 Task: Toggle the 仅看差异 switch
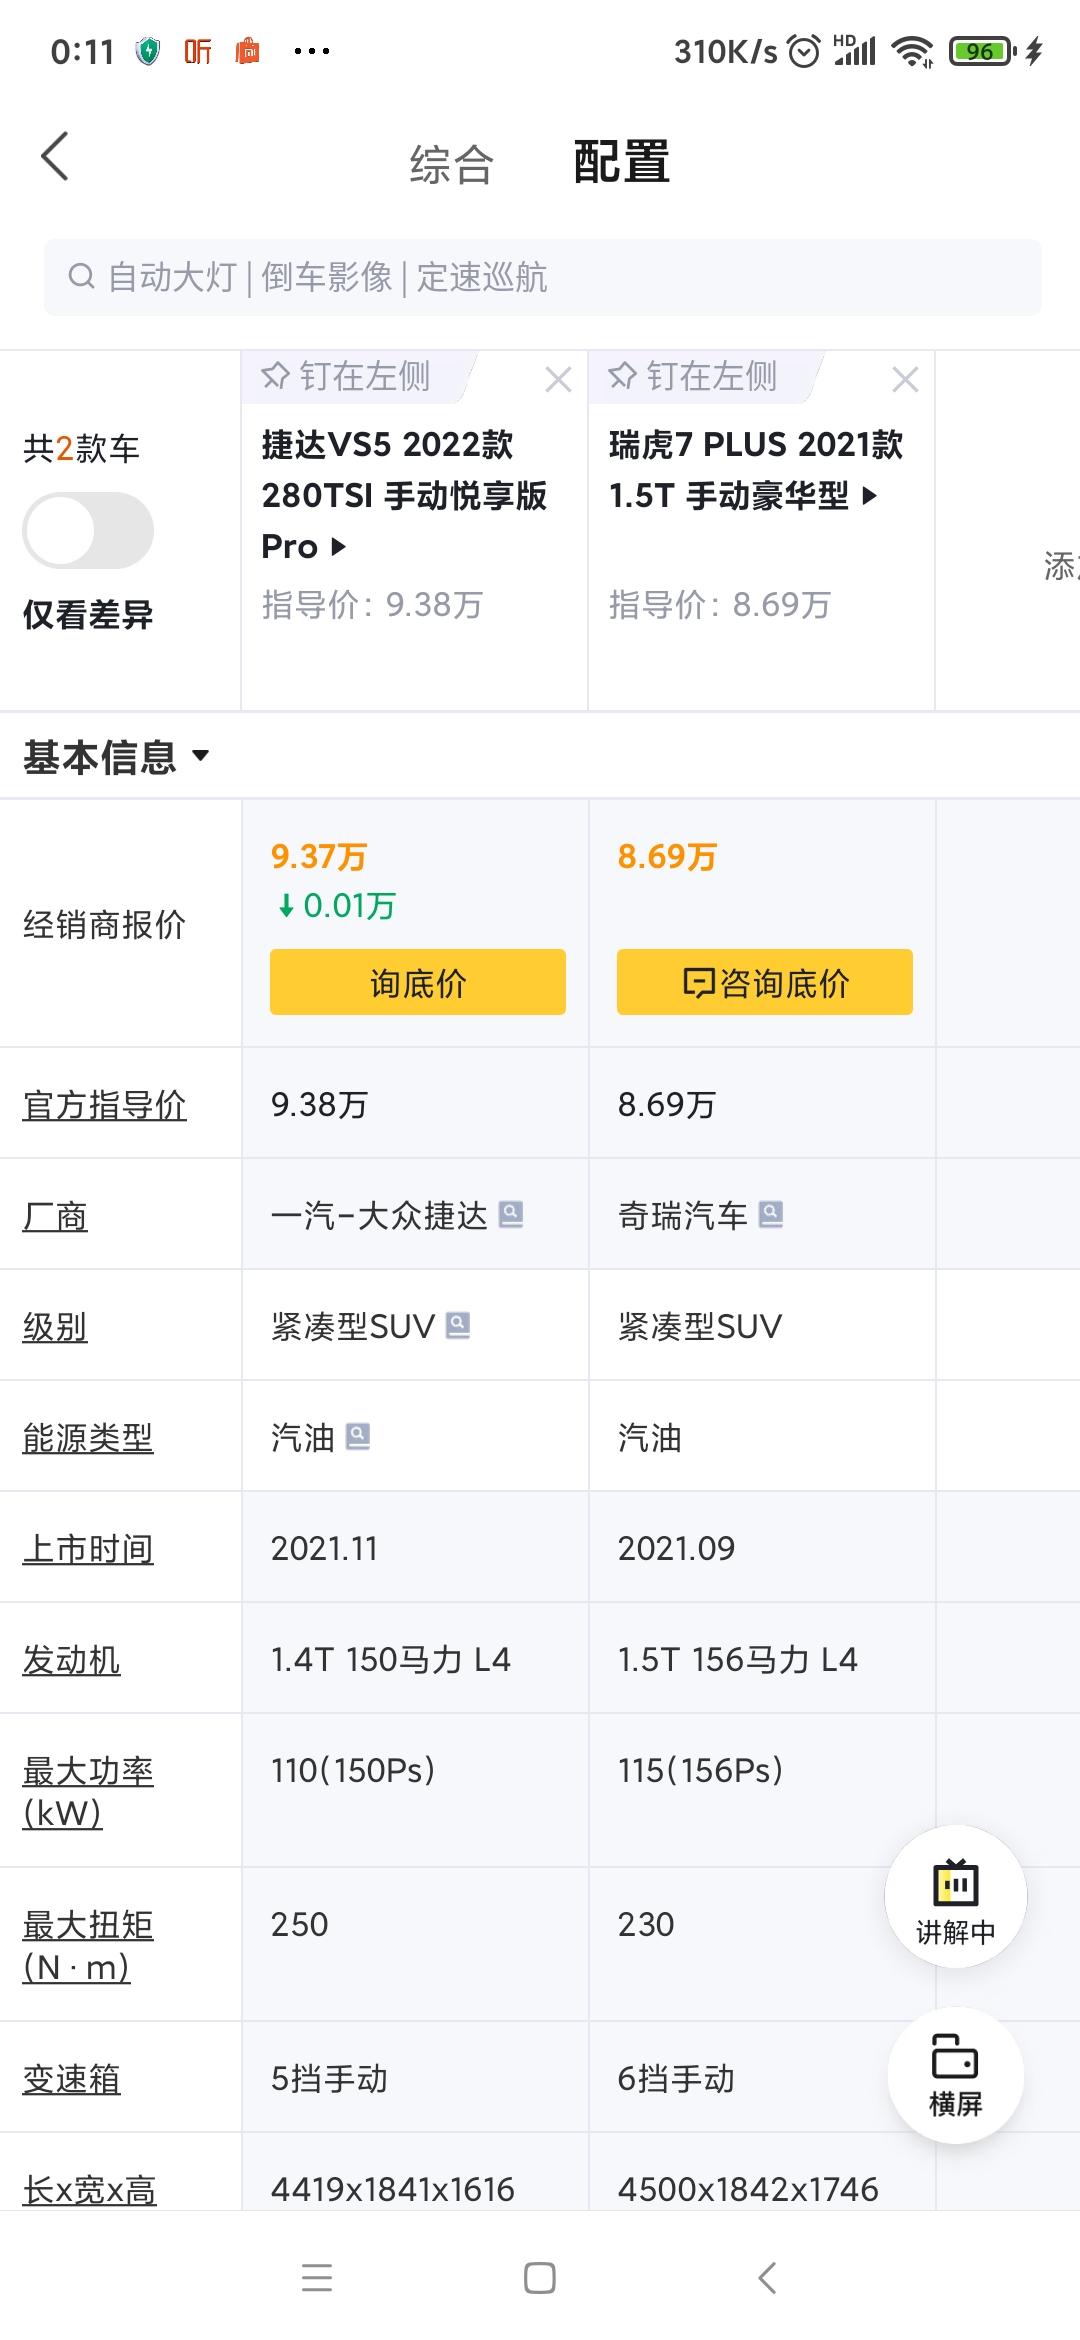click(88, 530)
